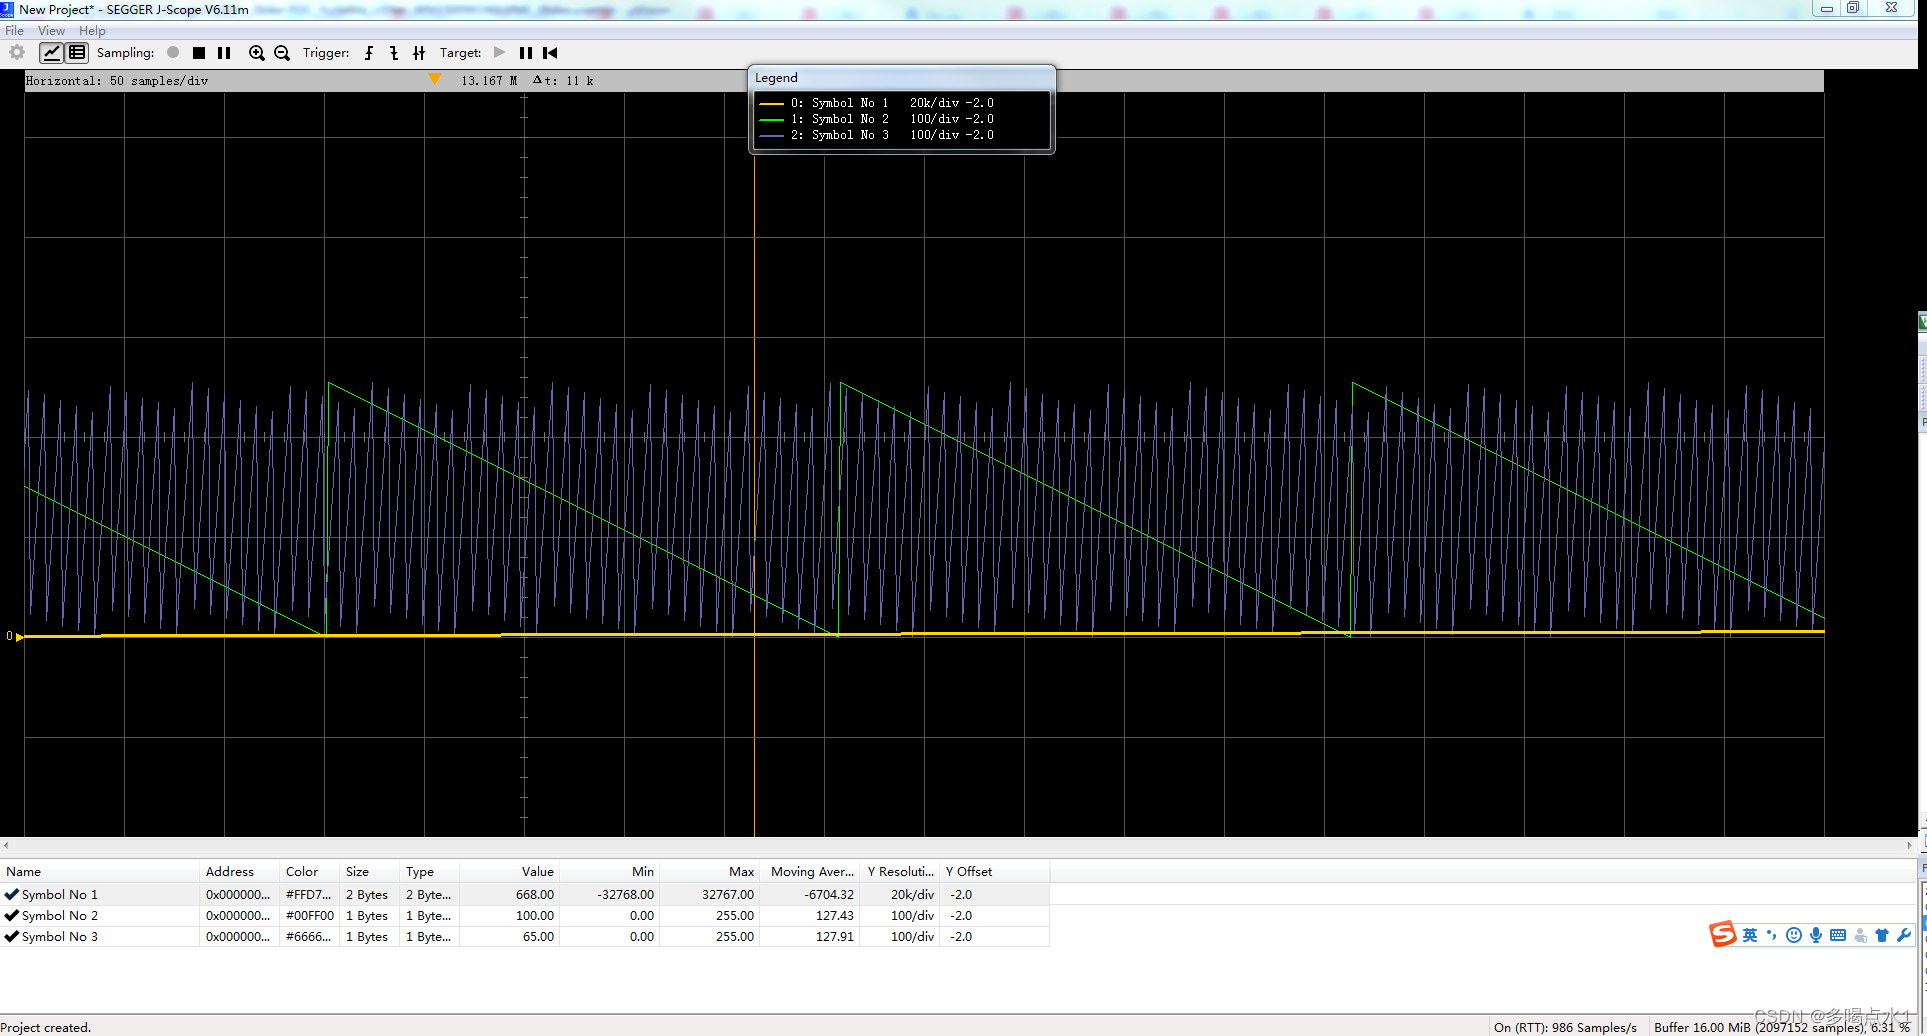This screenshot has height=1036, width=1927.
Task: Set both-edge trigger mode
Action: 419,53
